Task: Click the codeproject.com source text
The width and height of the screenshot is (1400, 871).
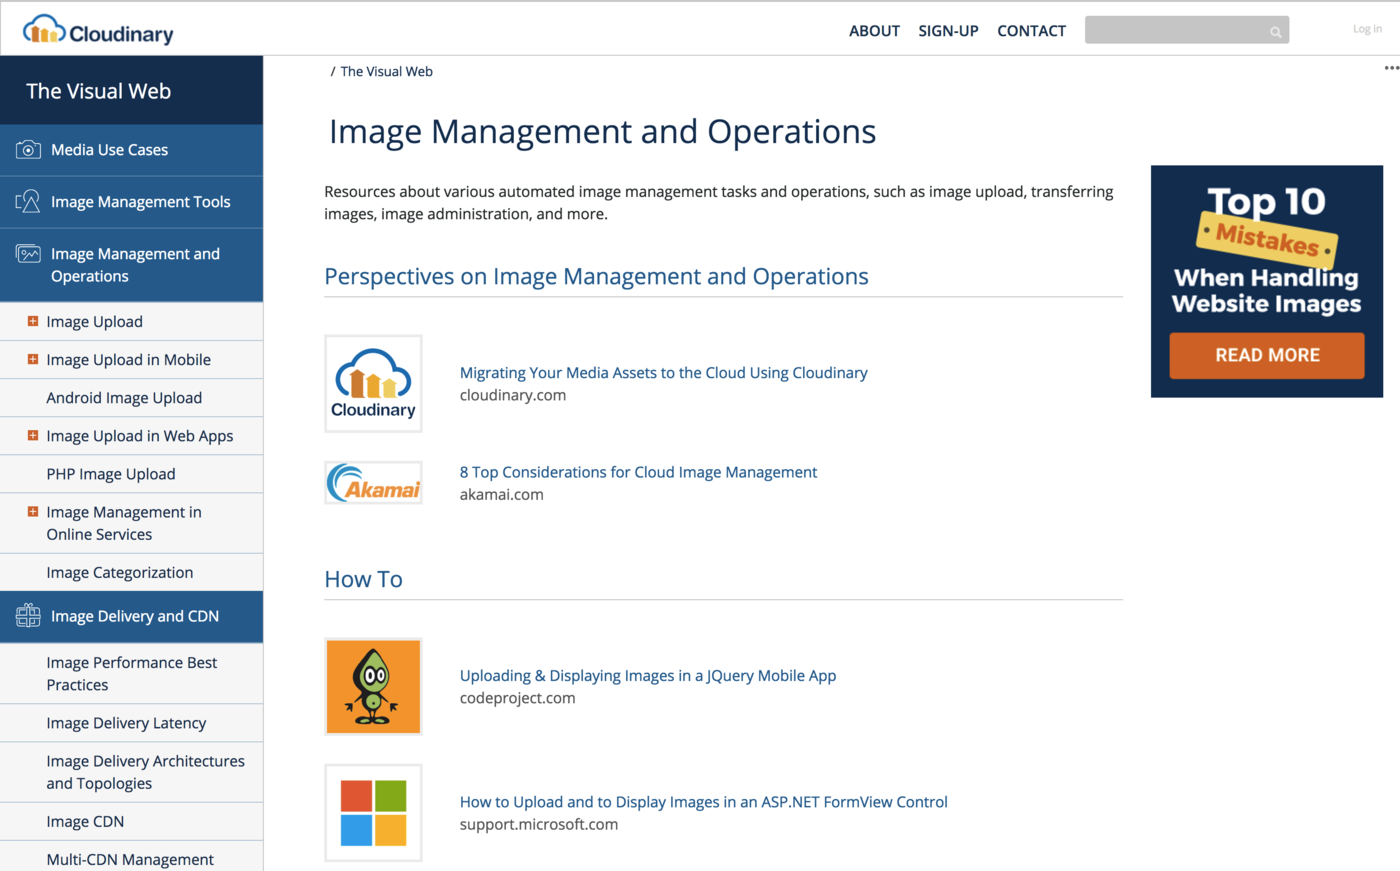Action: [x=518, y=698]
